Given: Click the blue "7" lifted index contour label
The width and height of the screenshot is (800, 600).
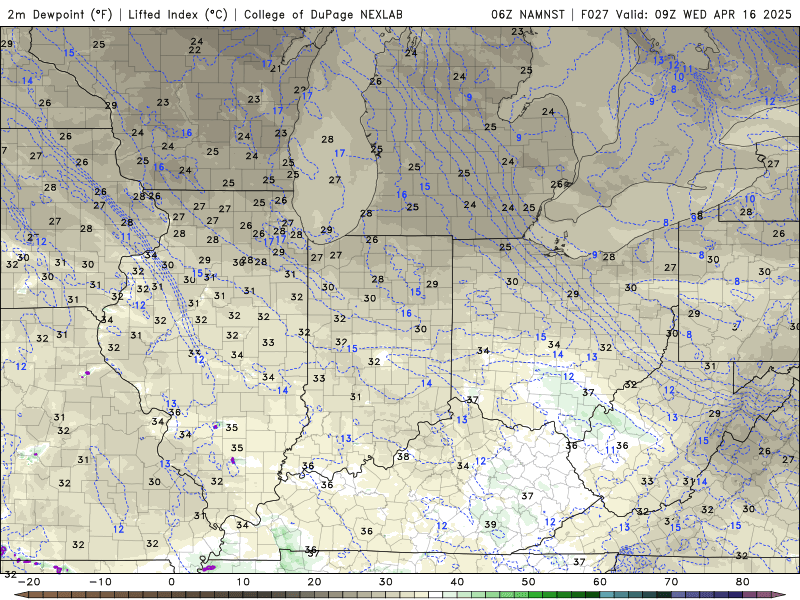Looking at the screenshot, I should point(738,325).
